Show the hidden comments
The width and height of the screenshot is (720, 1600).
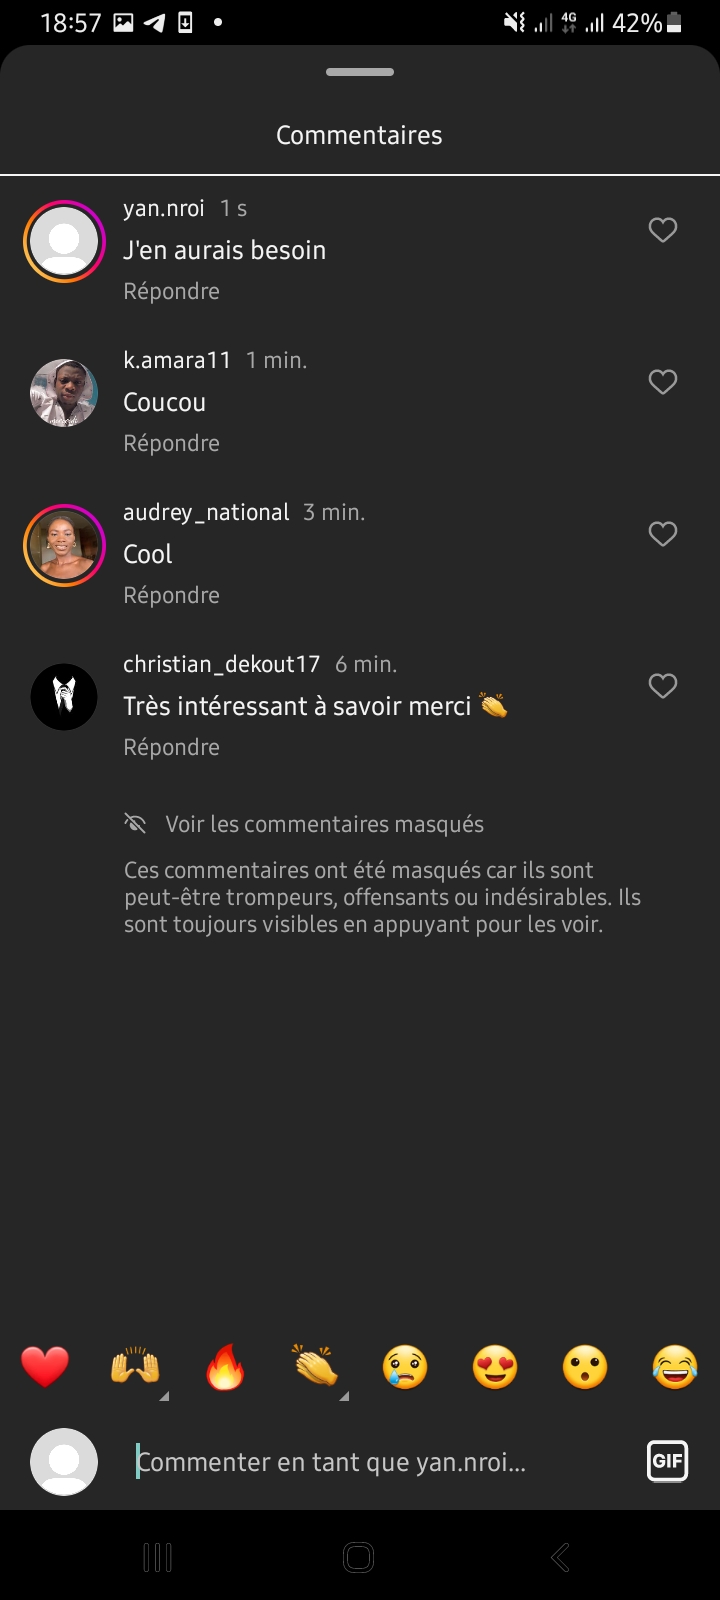pyautogui.click(x=323, y=824)
